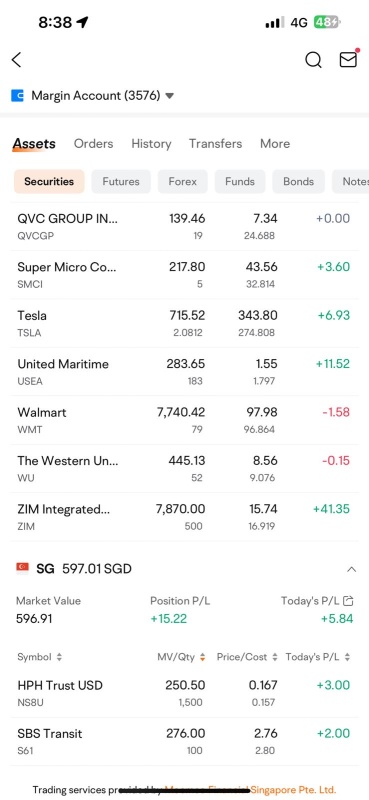Image resolution: width=369 pixels, height=800 pixels.
Task: Select the Bonds filter chip
Action: [299, 182]
